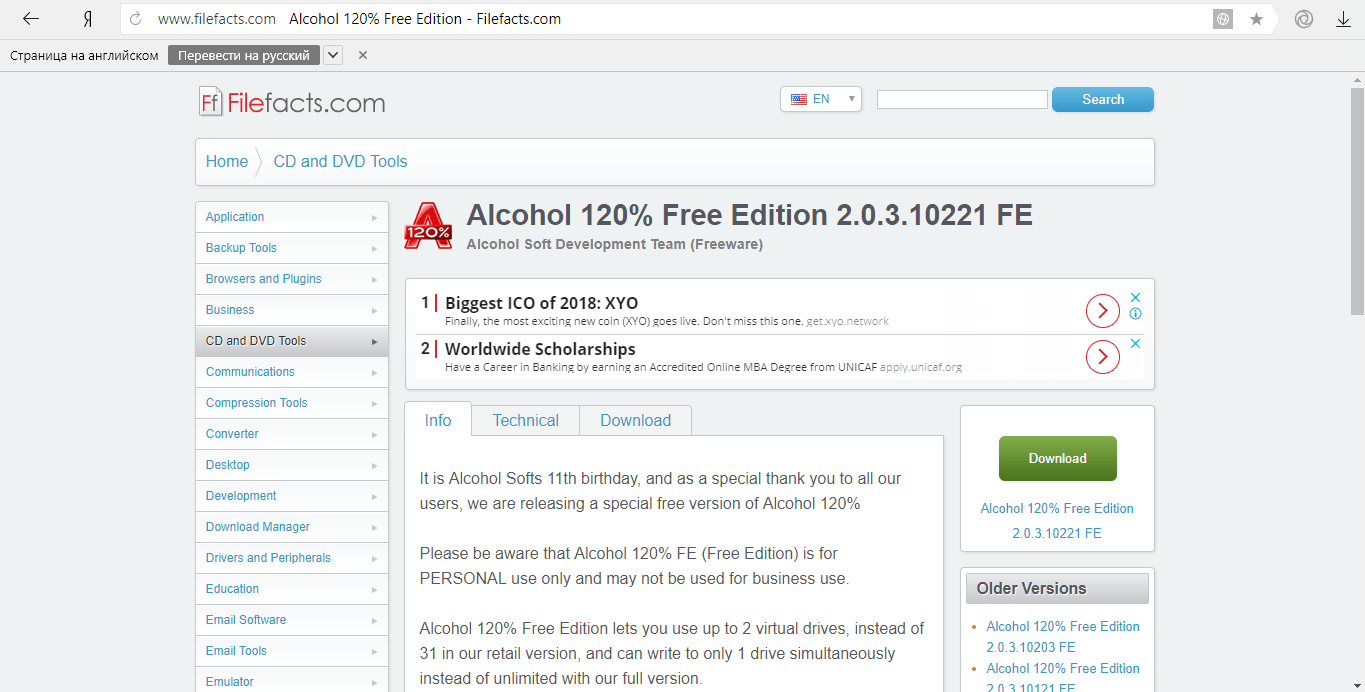Close the XYO advertisement
The image size is (1365, 692).
pos(1135,297)
